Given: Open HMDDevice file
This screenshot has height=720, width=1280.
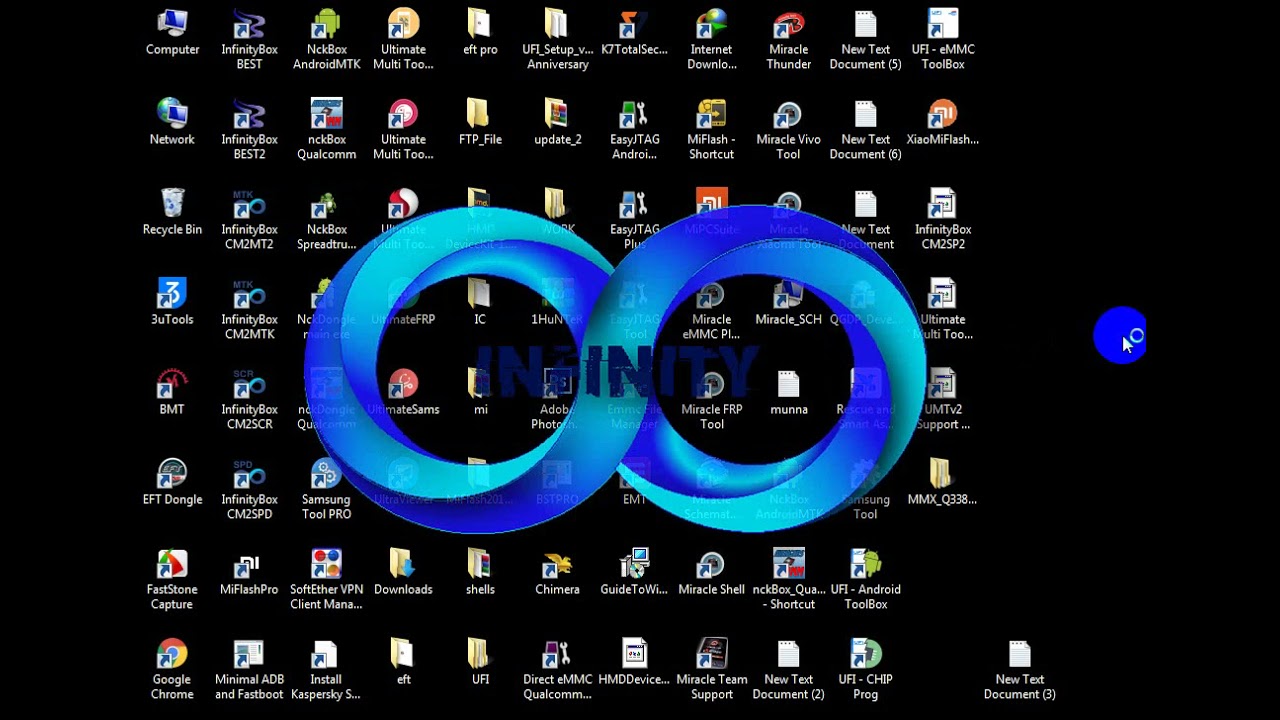Looking at the screenshot, I should (634, 664).
